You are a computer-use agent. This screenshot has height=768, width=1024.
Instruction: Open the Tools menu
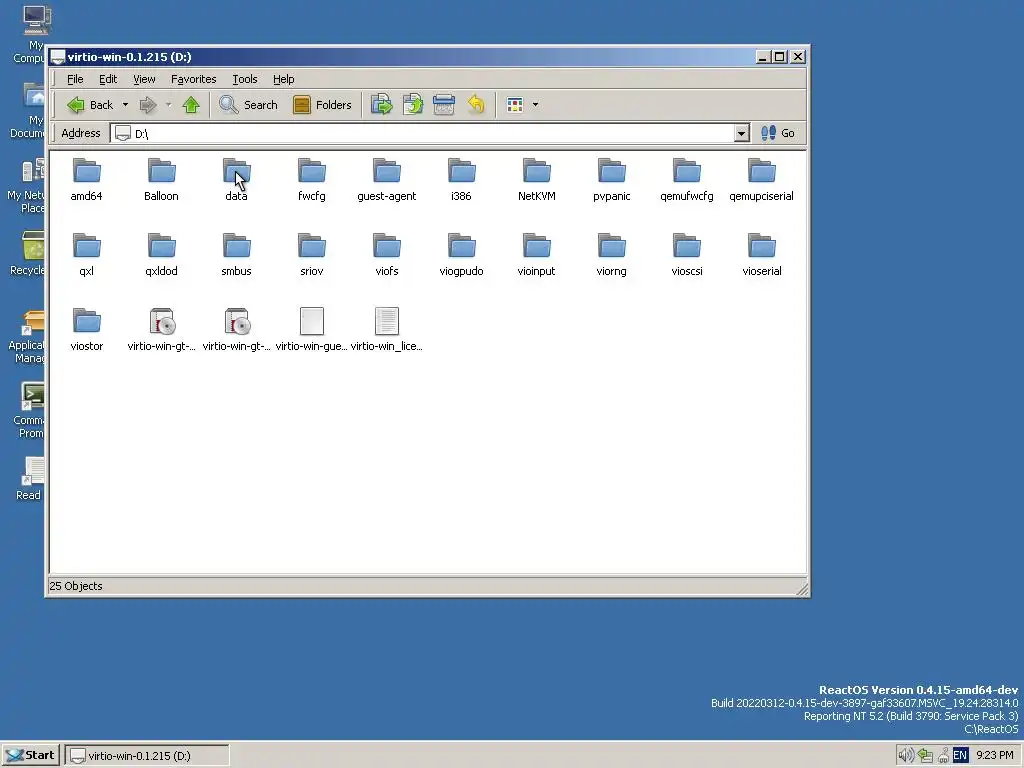coord(245,79)
